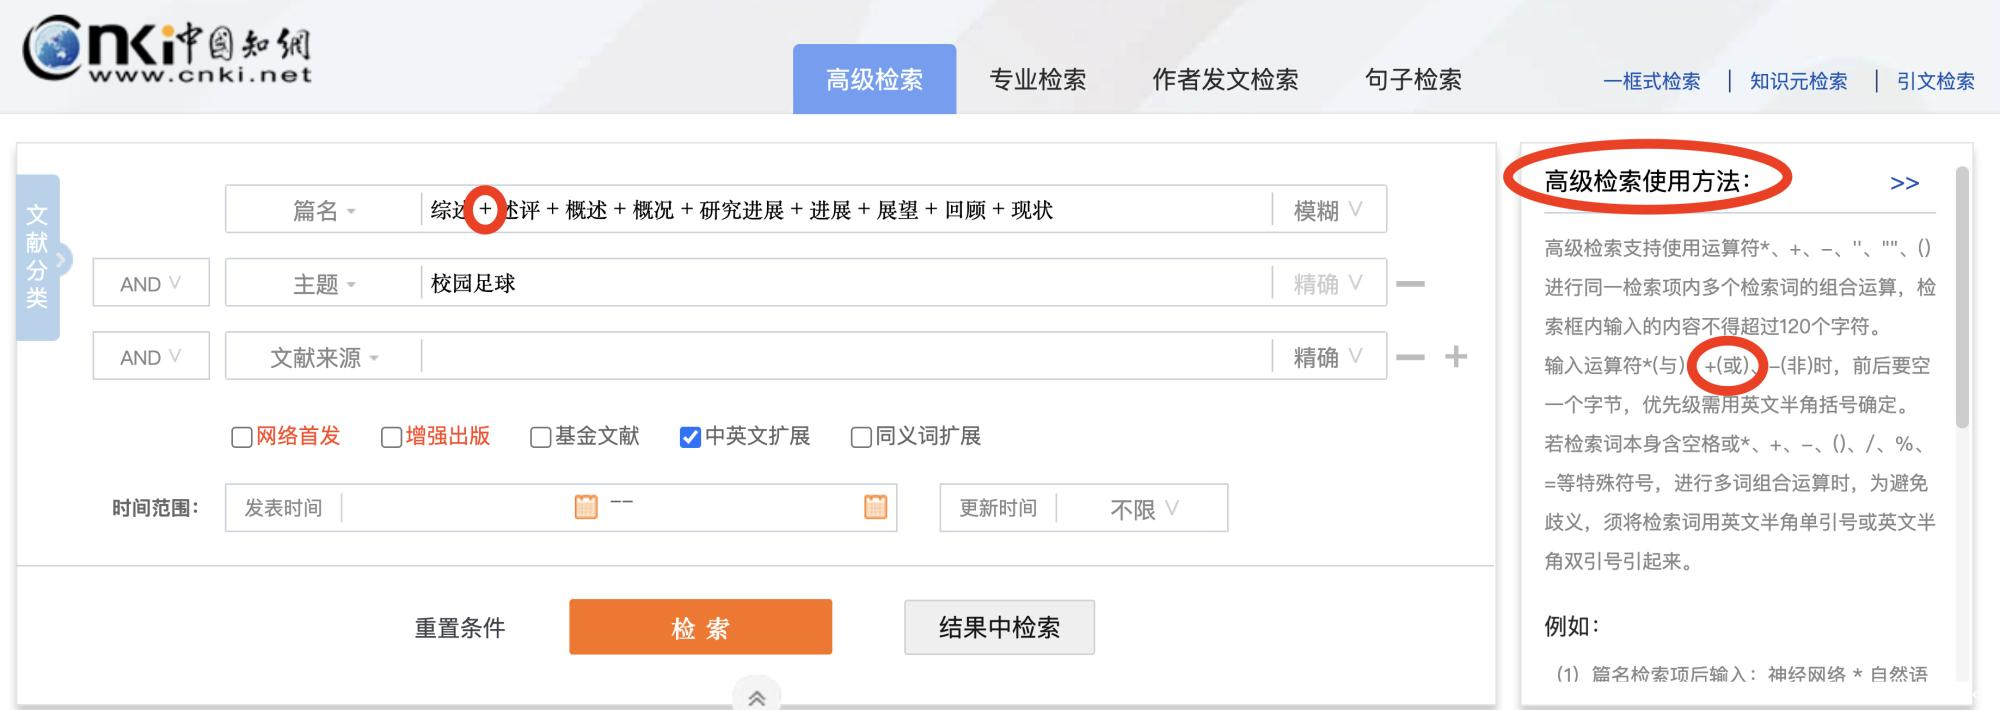Add a new search condition row

click(1456, 357)
